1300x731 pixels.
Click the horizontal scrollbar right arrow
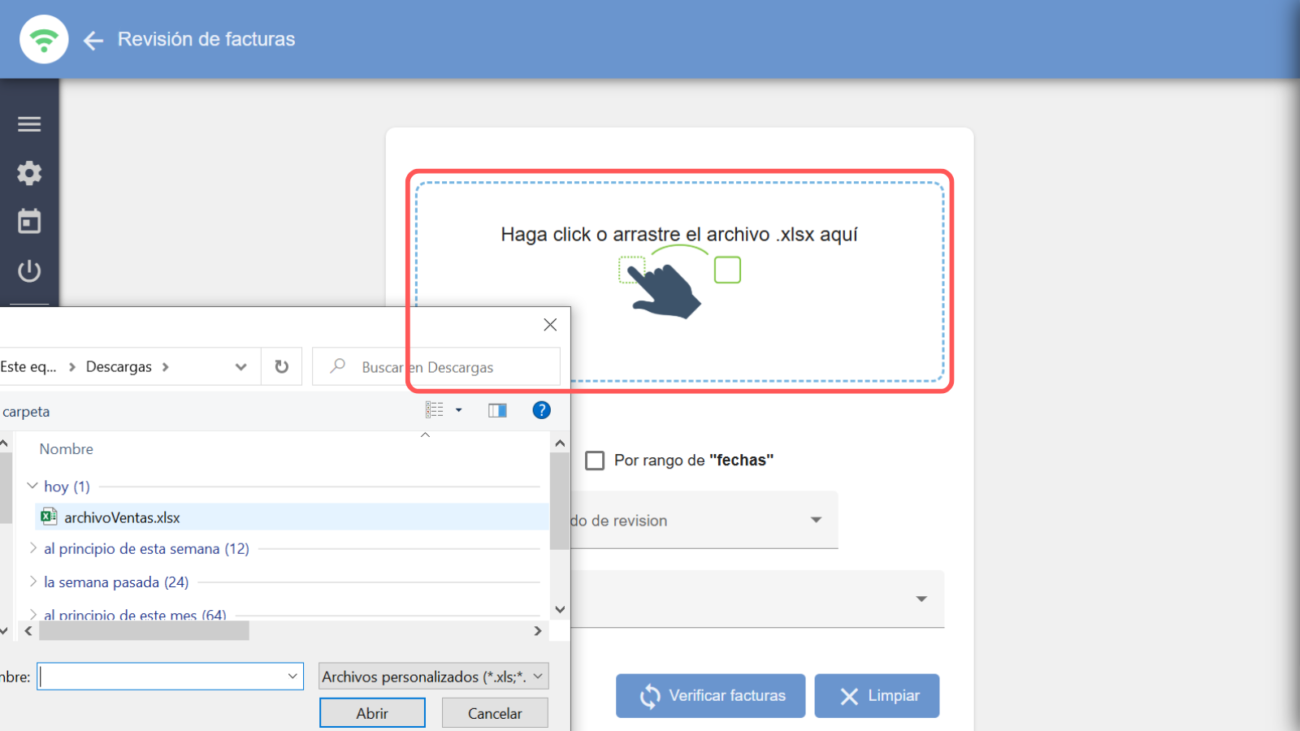(x=537, y=631)
